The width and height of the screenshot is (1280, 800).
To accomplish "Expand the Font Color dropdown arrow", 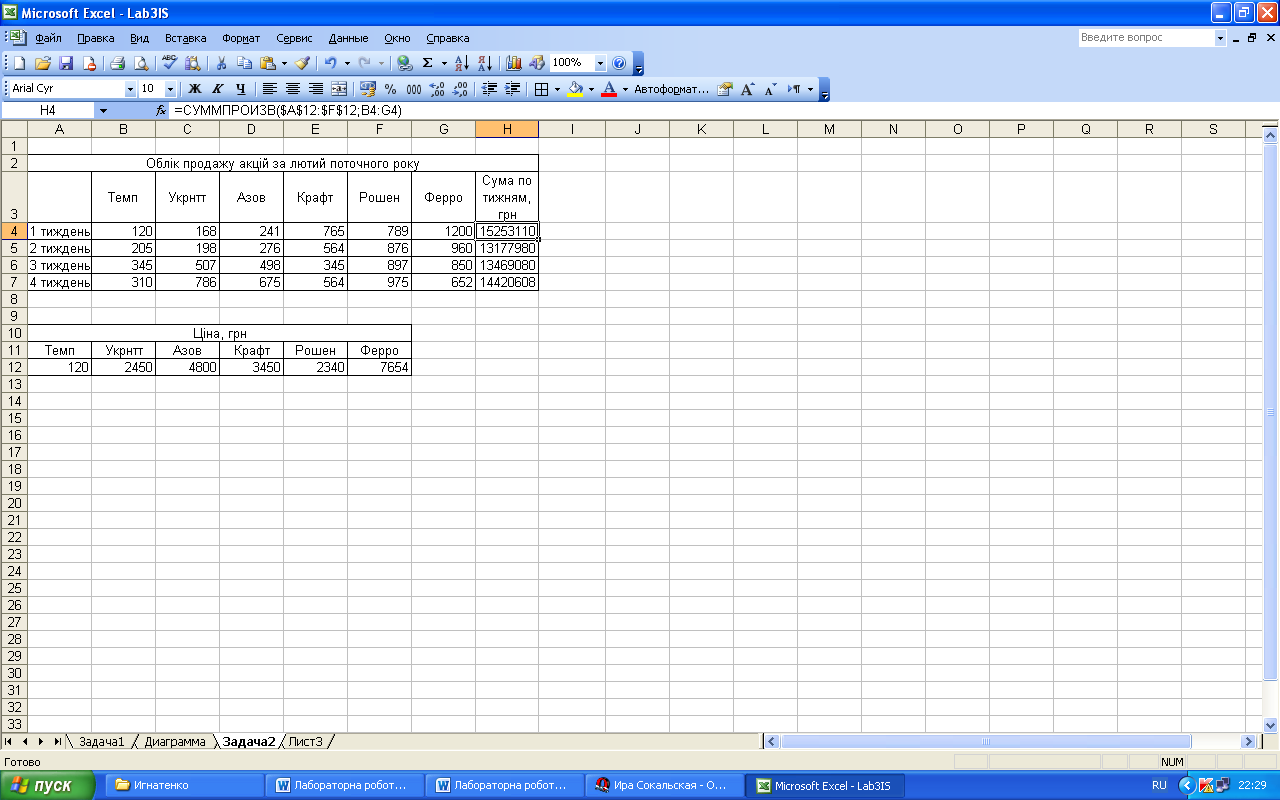I will (625, 89).
